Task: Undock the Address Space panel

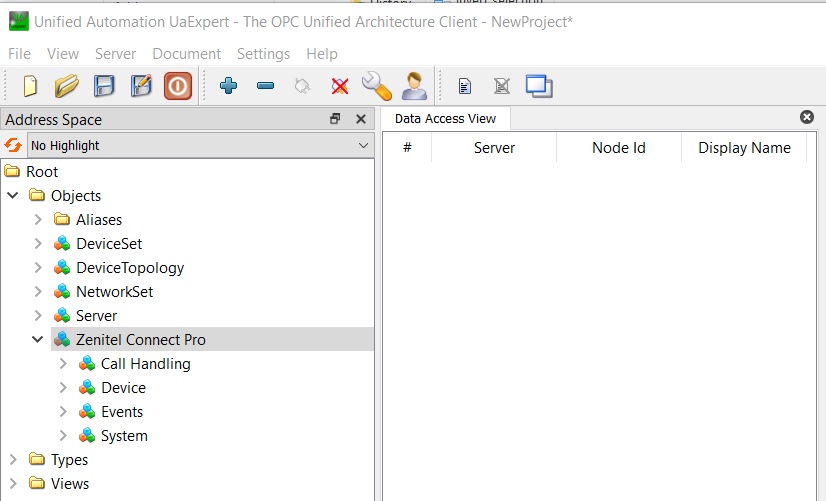Action: coord(335,119)
